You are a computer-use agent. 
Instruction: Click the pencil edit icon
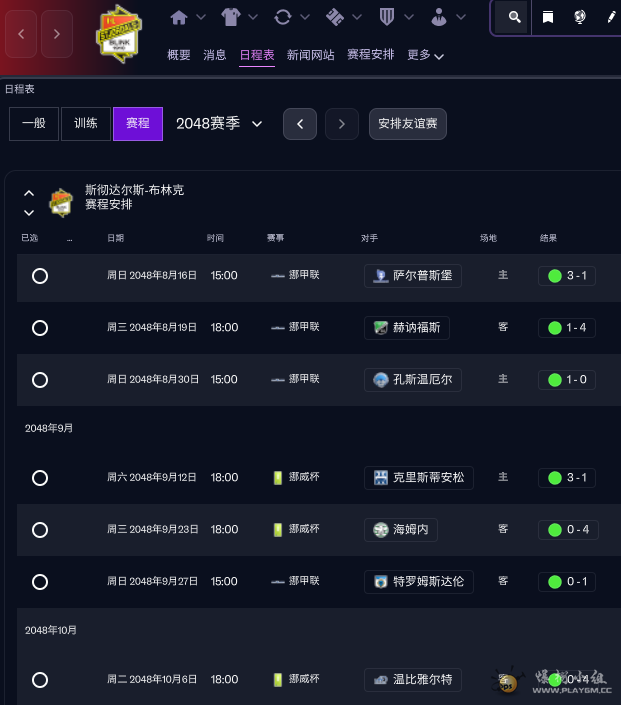pyautogui.click(x=611, y=18)
